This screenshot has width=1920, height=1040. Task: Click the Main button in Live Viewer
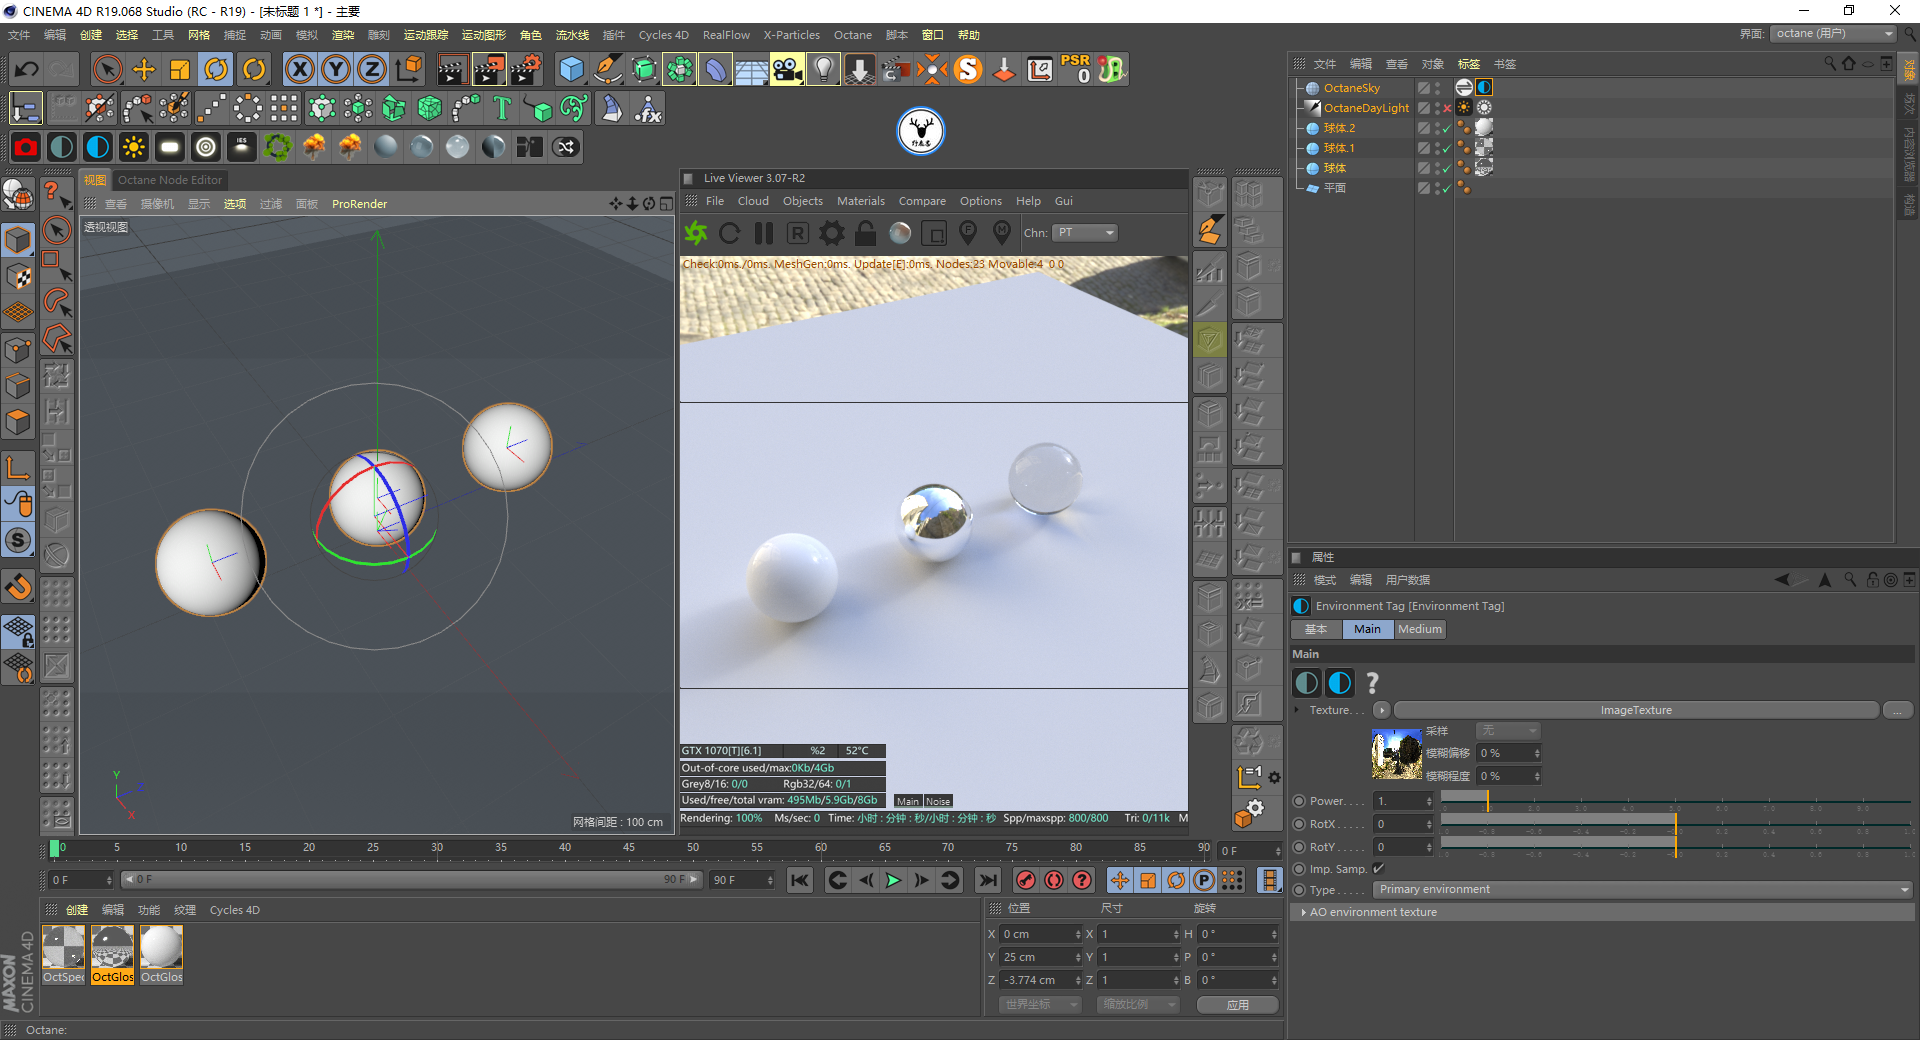coord(908,801)
